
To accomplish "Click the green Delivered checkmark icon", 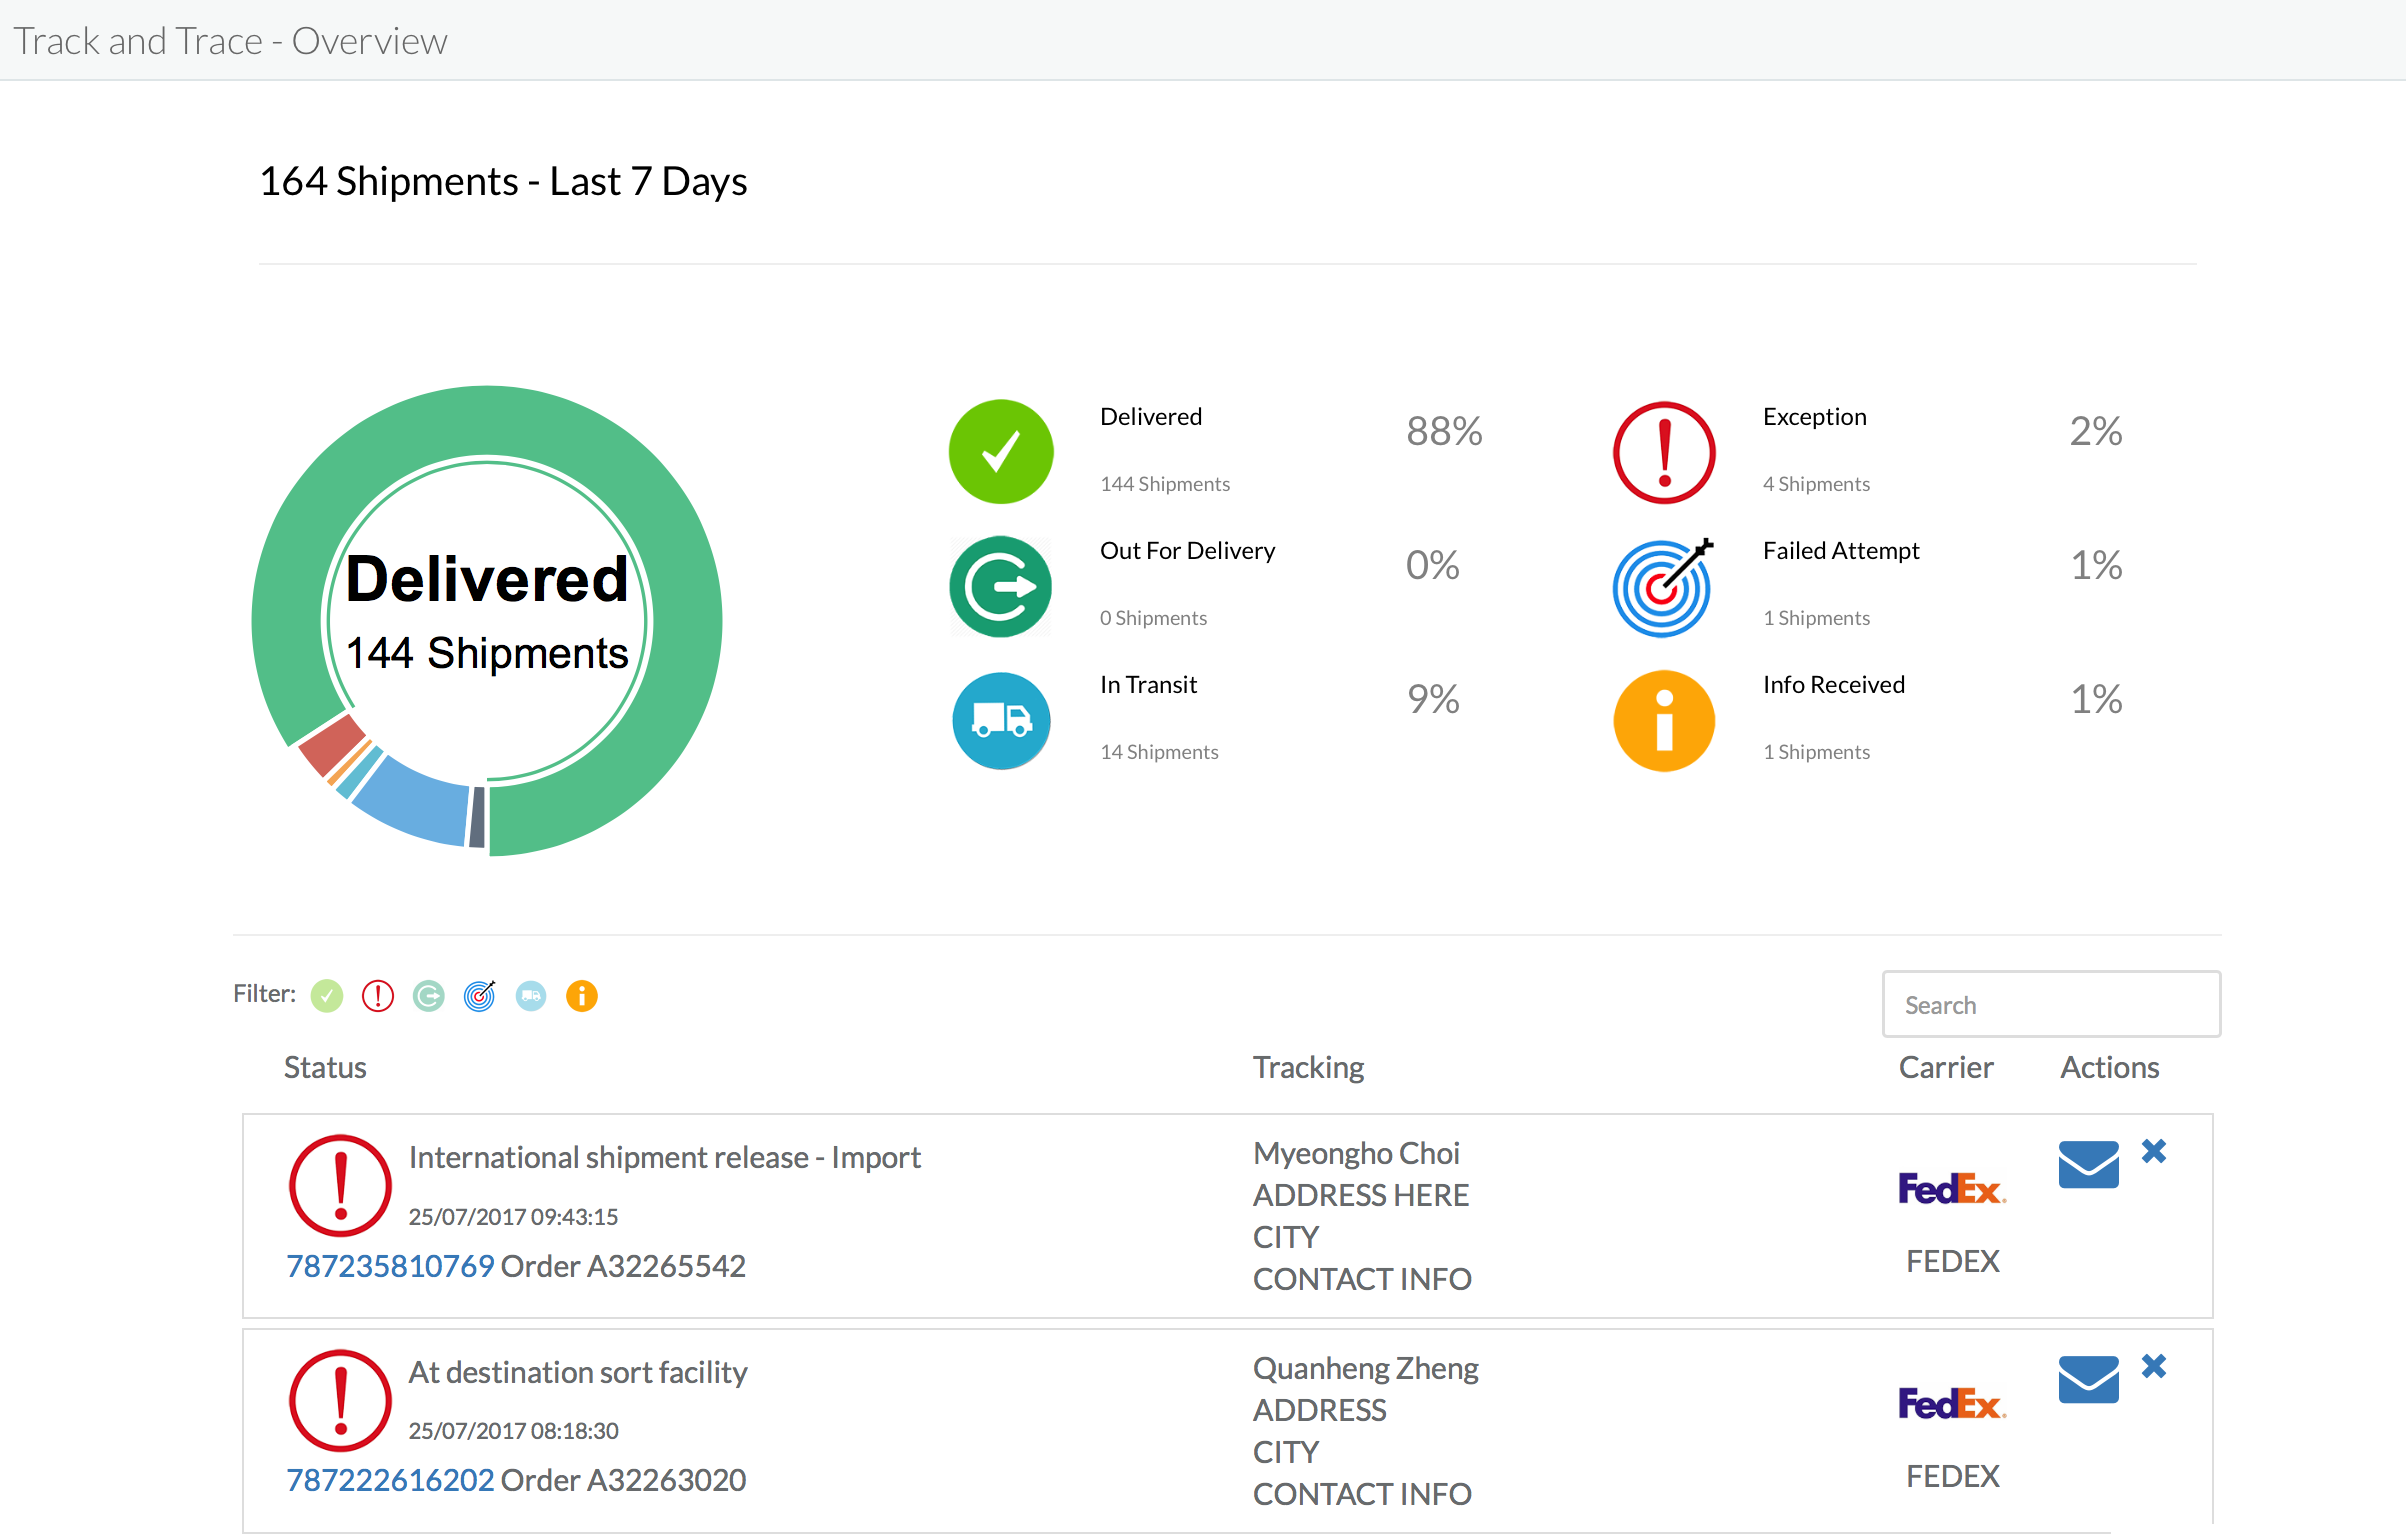I will click(1000, 452).
